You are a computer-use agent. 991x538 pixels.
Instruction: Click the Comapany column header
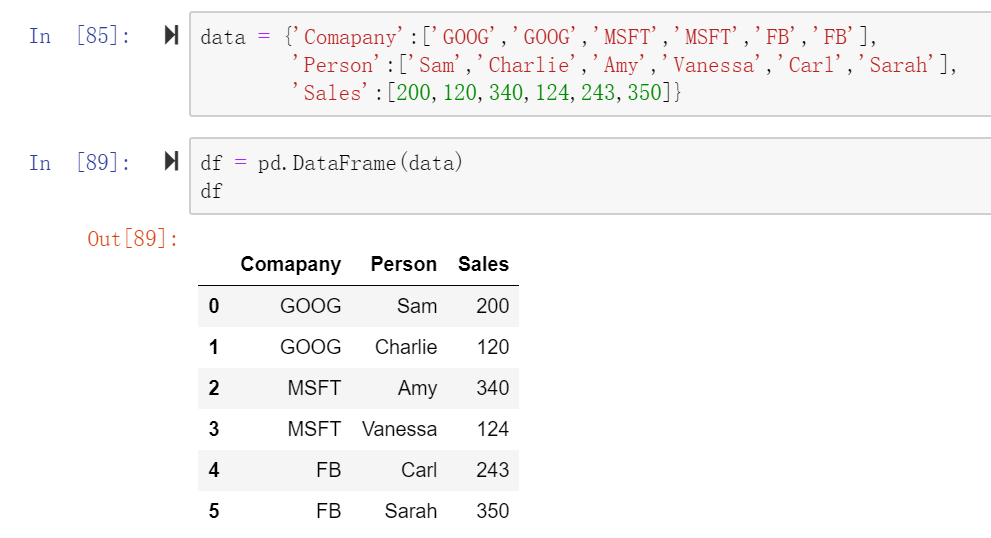290,265
